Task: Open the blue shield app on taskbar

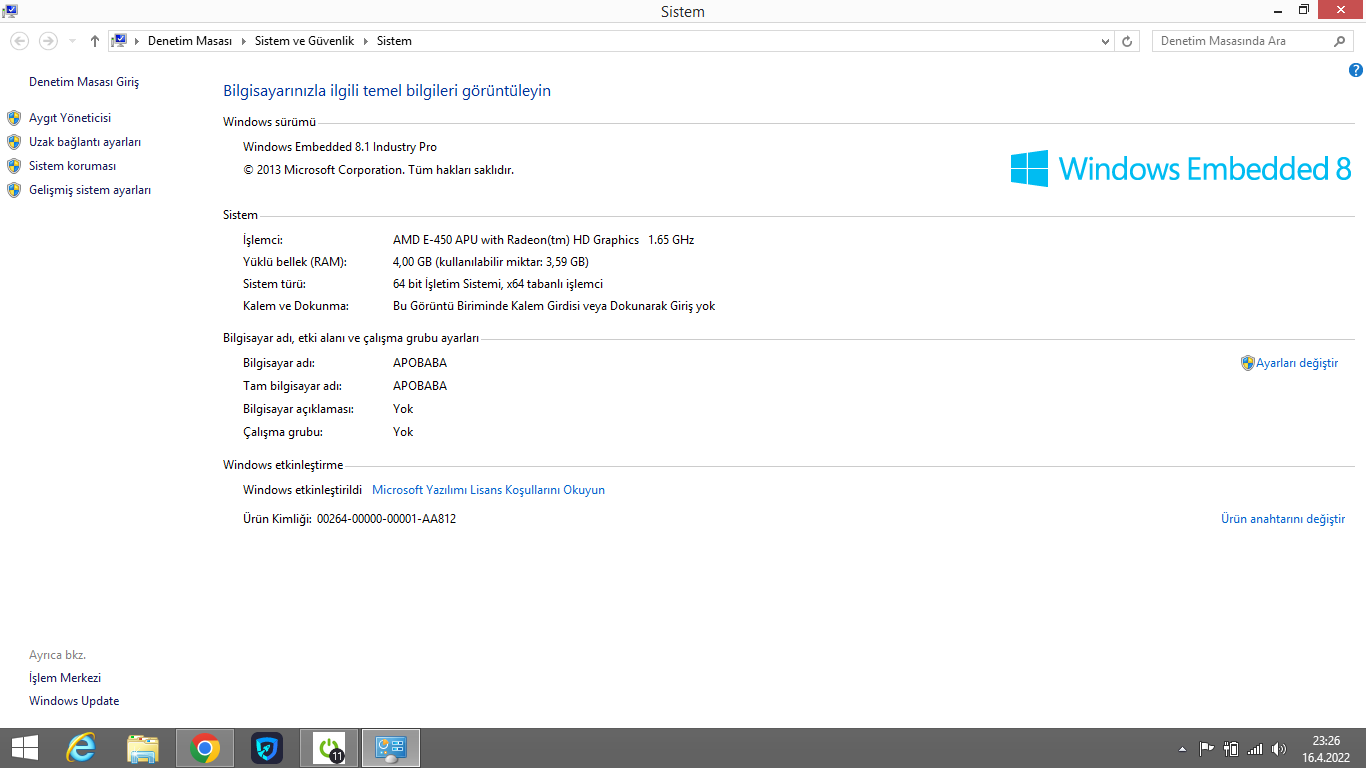Action: (x=267, y=748)
